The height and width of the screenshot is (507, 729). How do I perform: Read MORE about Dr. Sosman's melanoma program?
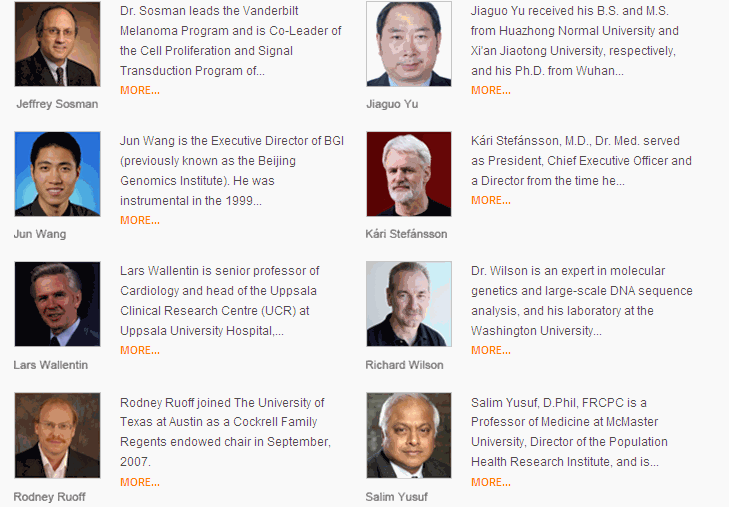(x=140, y=90)
